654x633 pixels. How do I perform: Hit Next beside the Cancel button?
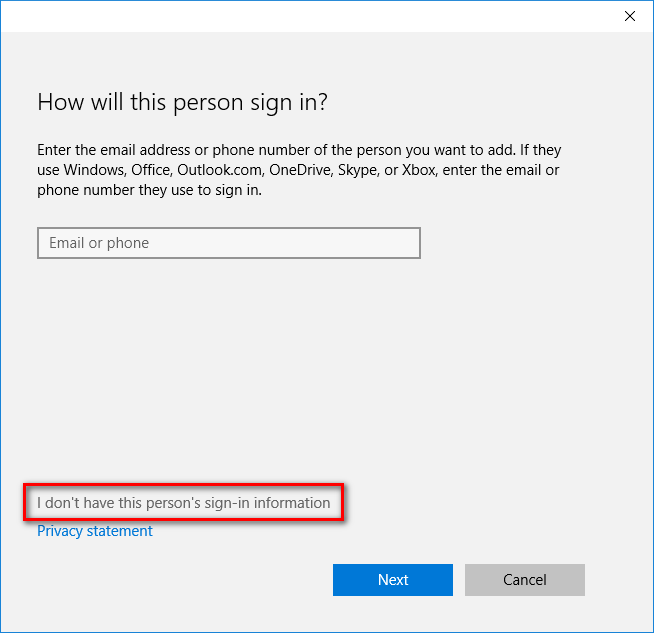point(392,580)
